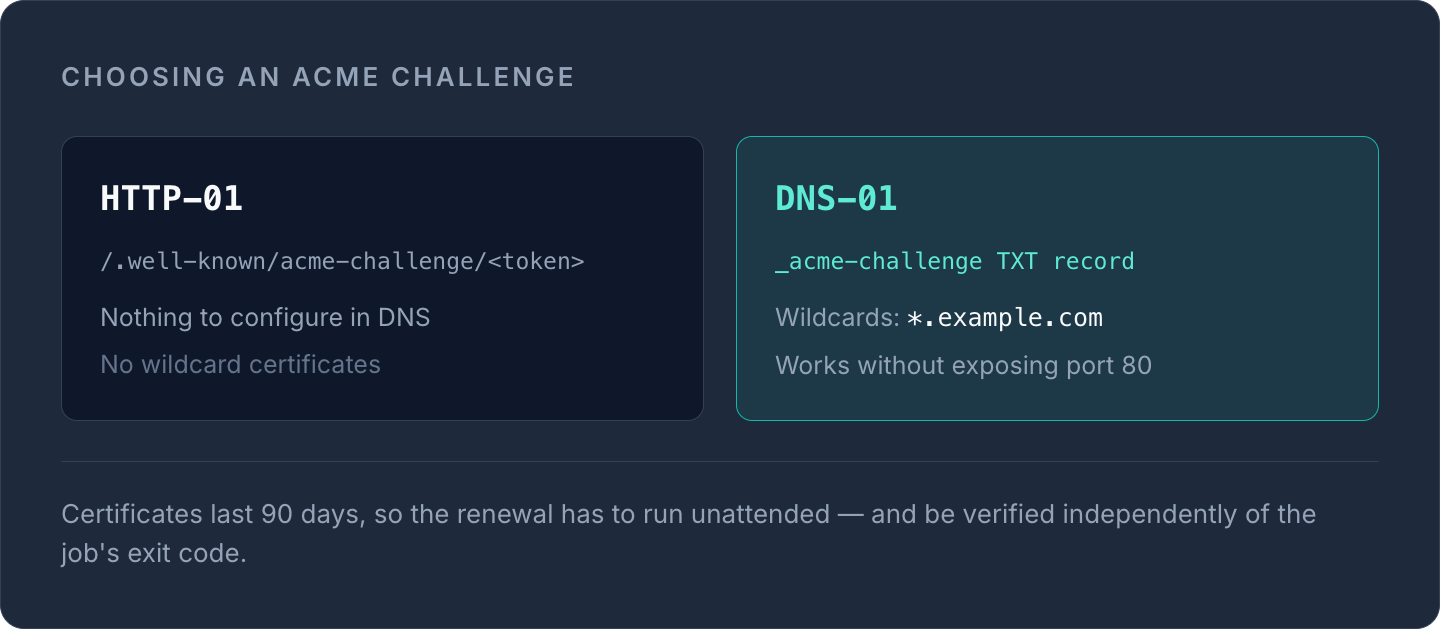Click the HTTP-01 card title
The image size is (1440, 629).
pyautogui.click(x=171, y=198)
